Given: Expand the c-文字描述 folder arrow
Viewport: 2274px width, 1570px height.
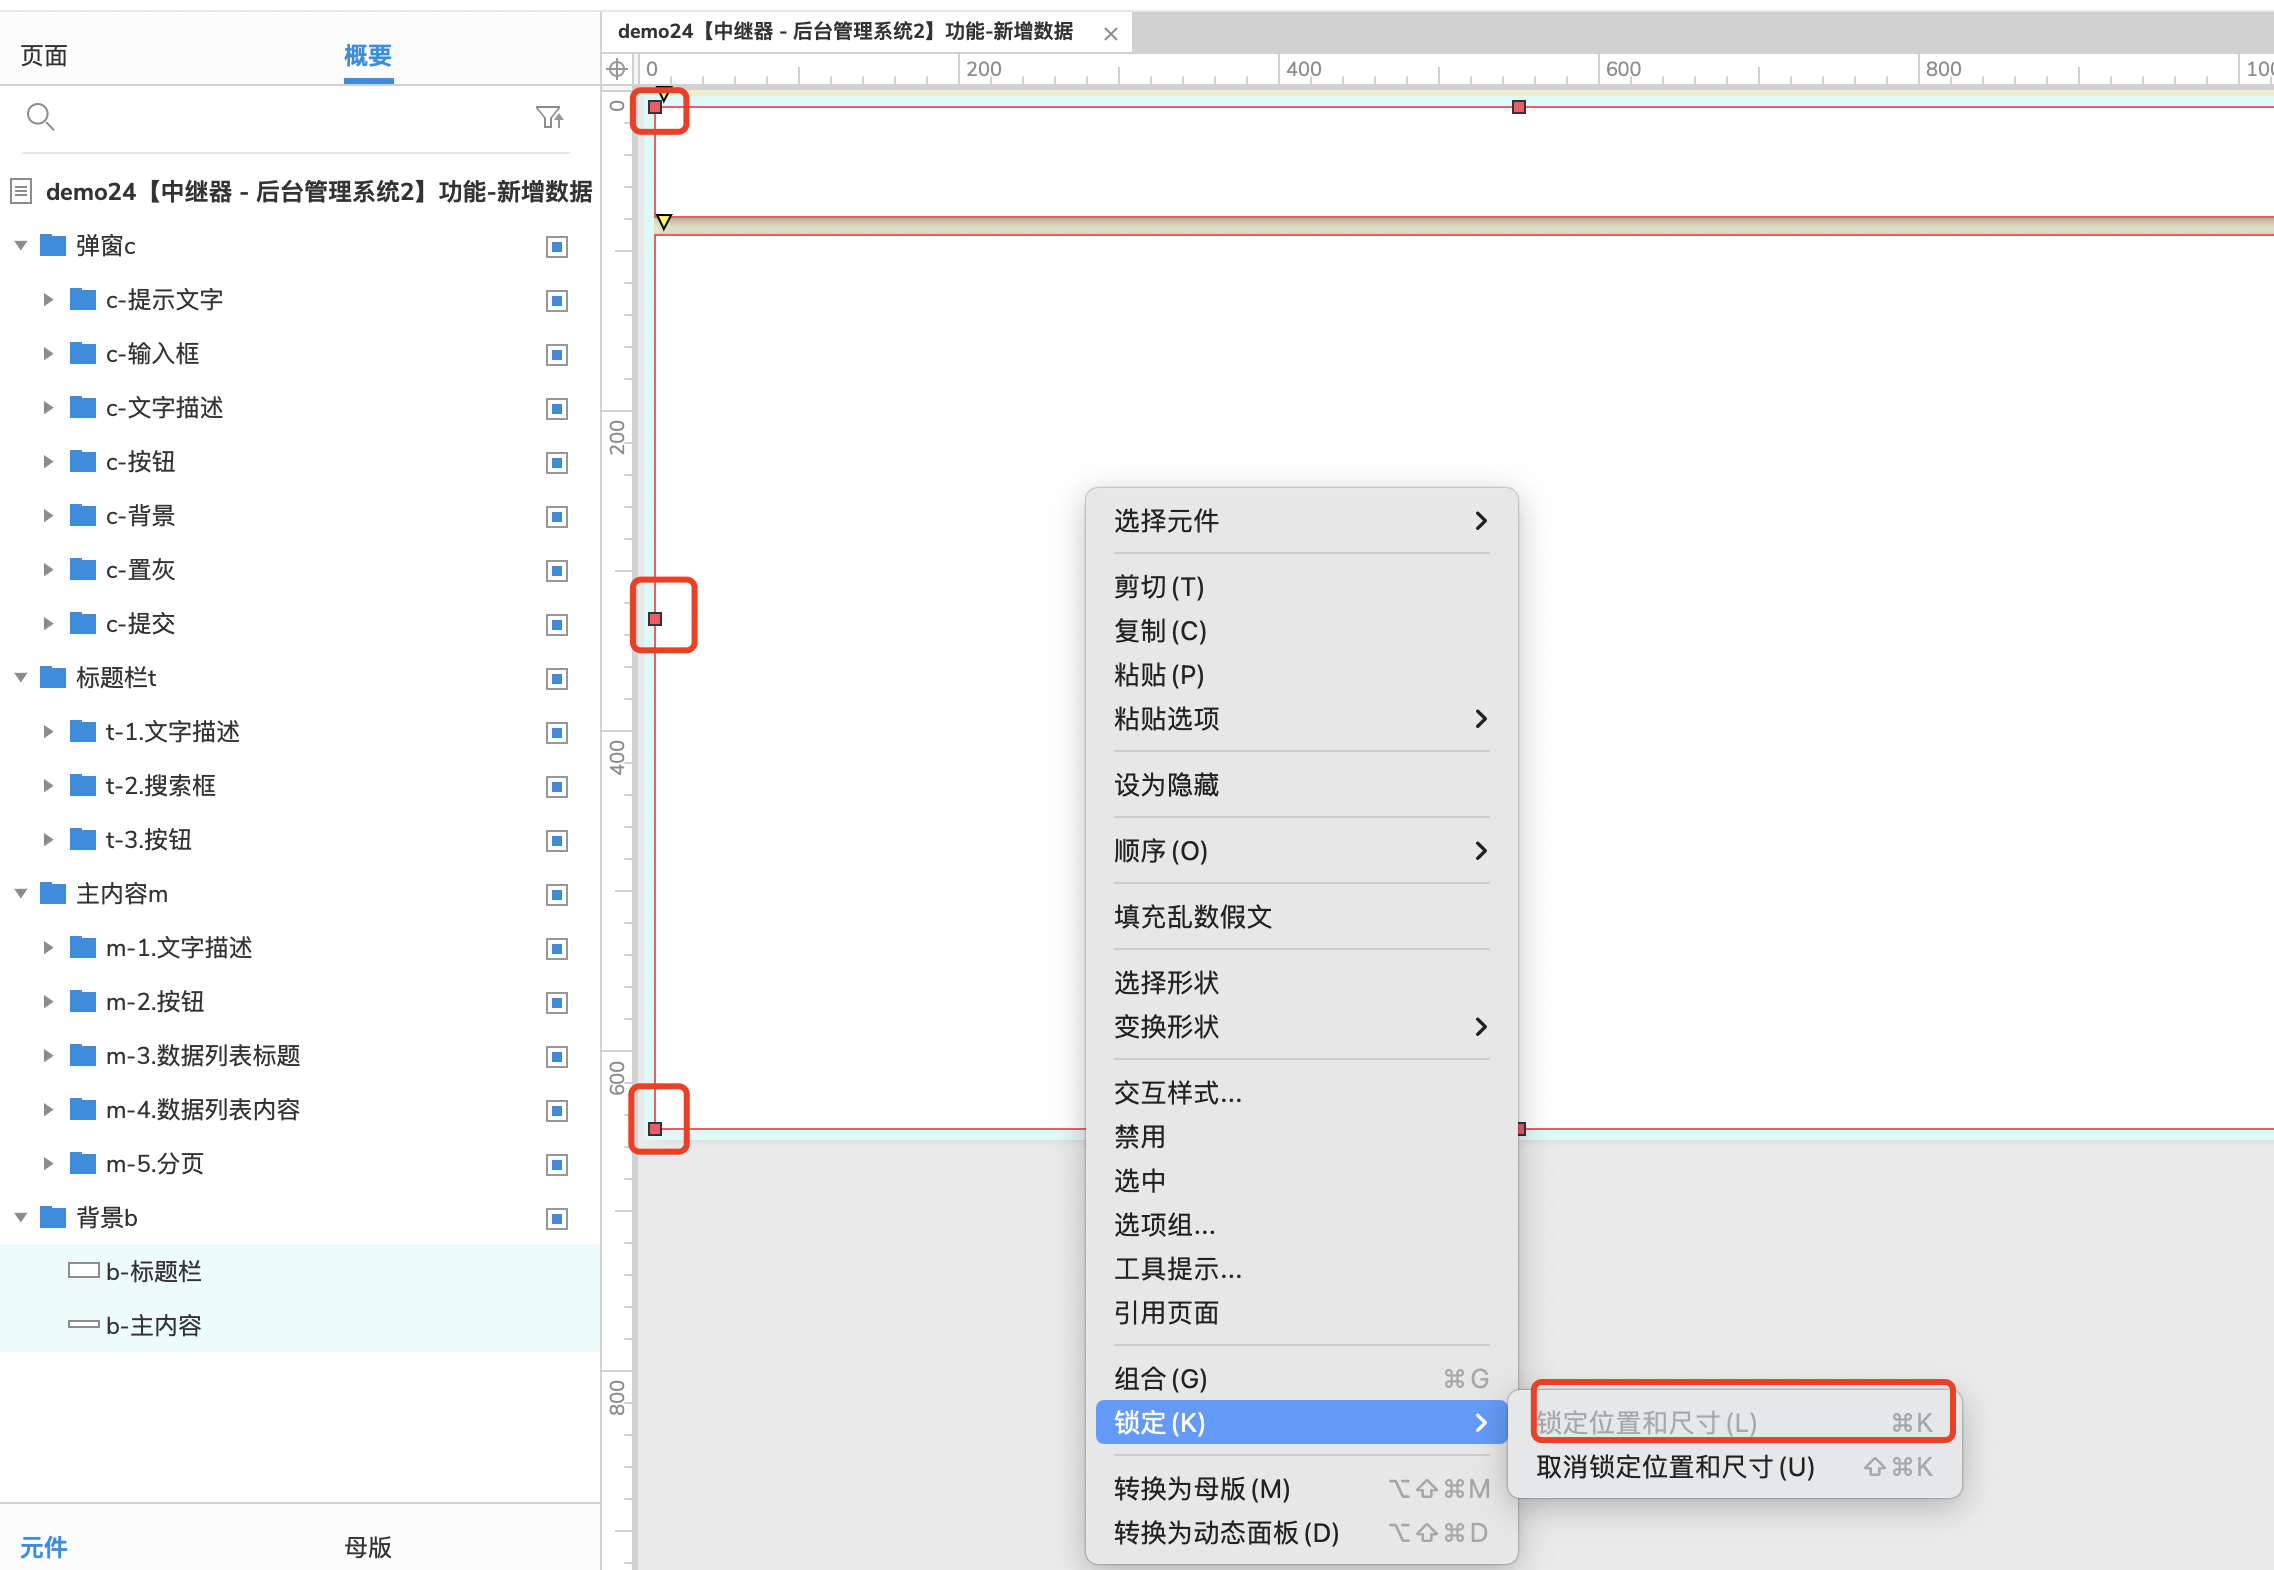Looking at the screenshot, I should tap(47, 407).
